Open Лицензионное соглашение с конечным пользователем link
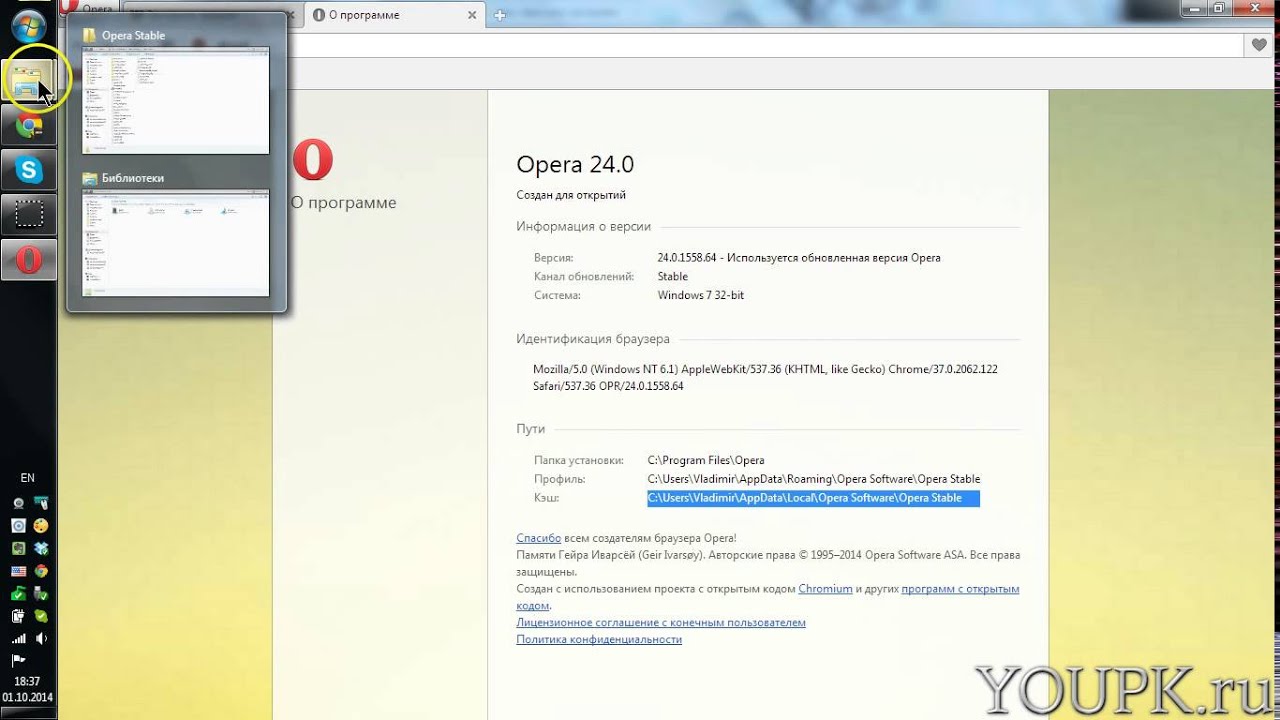This screenshot has width=1280, height=720. 660,622
